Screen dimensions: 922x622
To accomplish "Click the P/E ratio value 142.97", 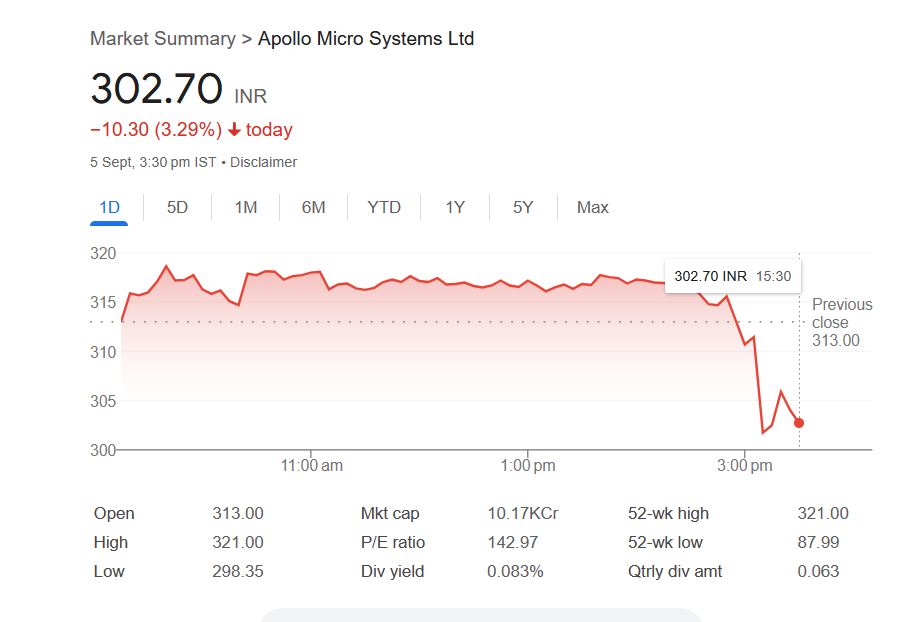I will [512, 542].
